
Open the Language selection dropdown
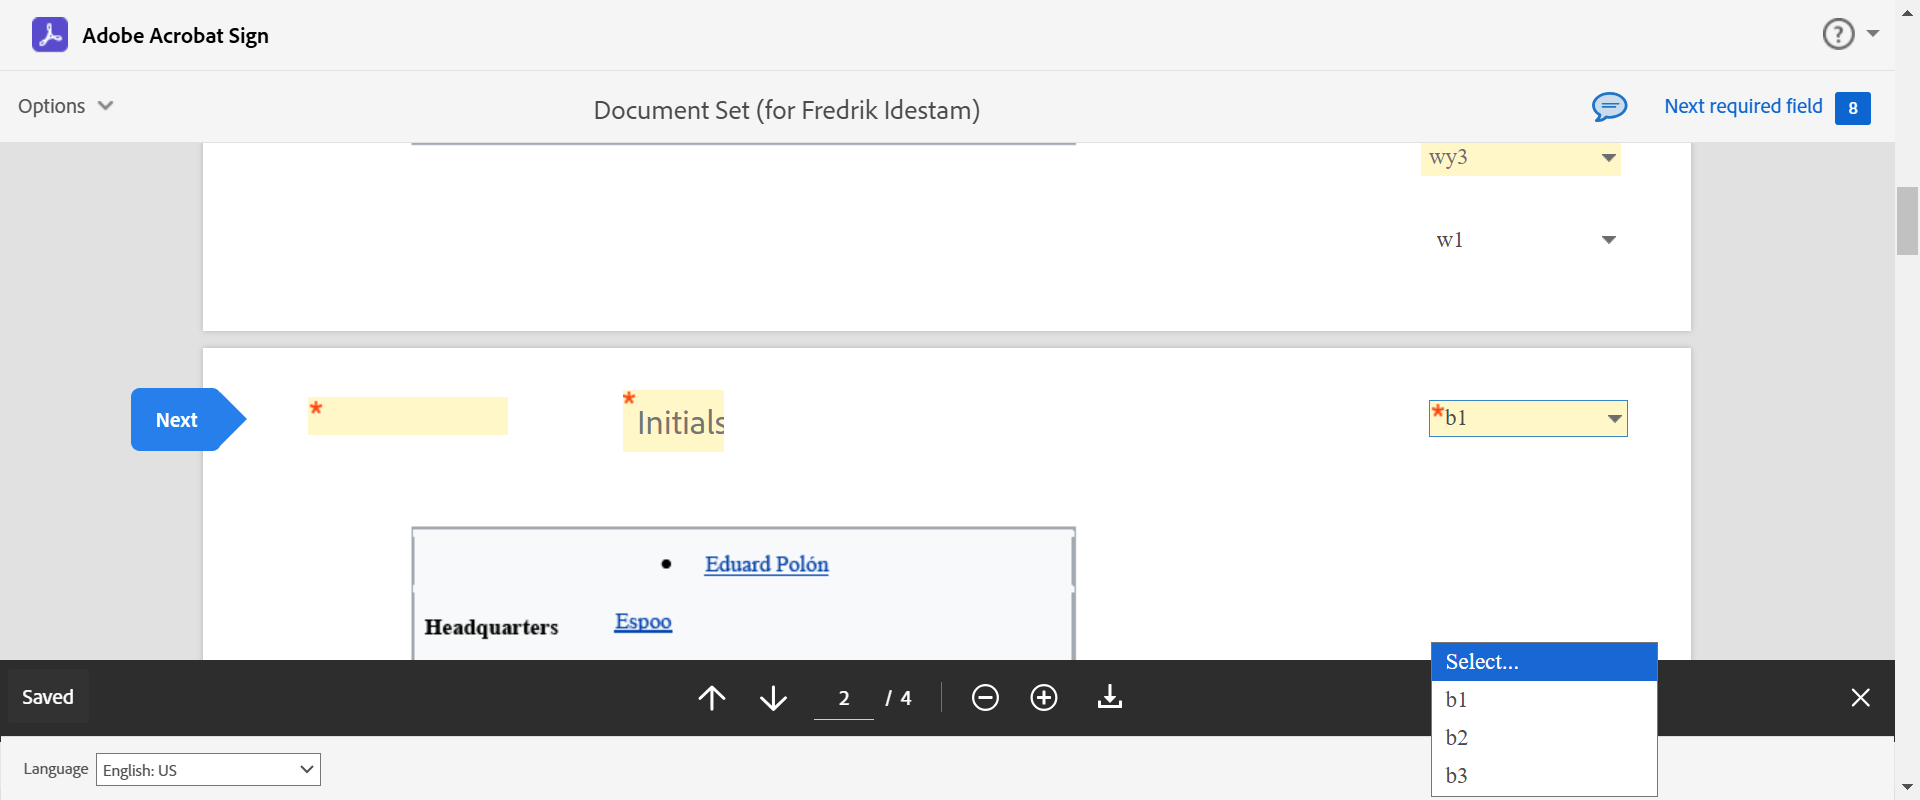click(208, 769)
